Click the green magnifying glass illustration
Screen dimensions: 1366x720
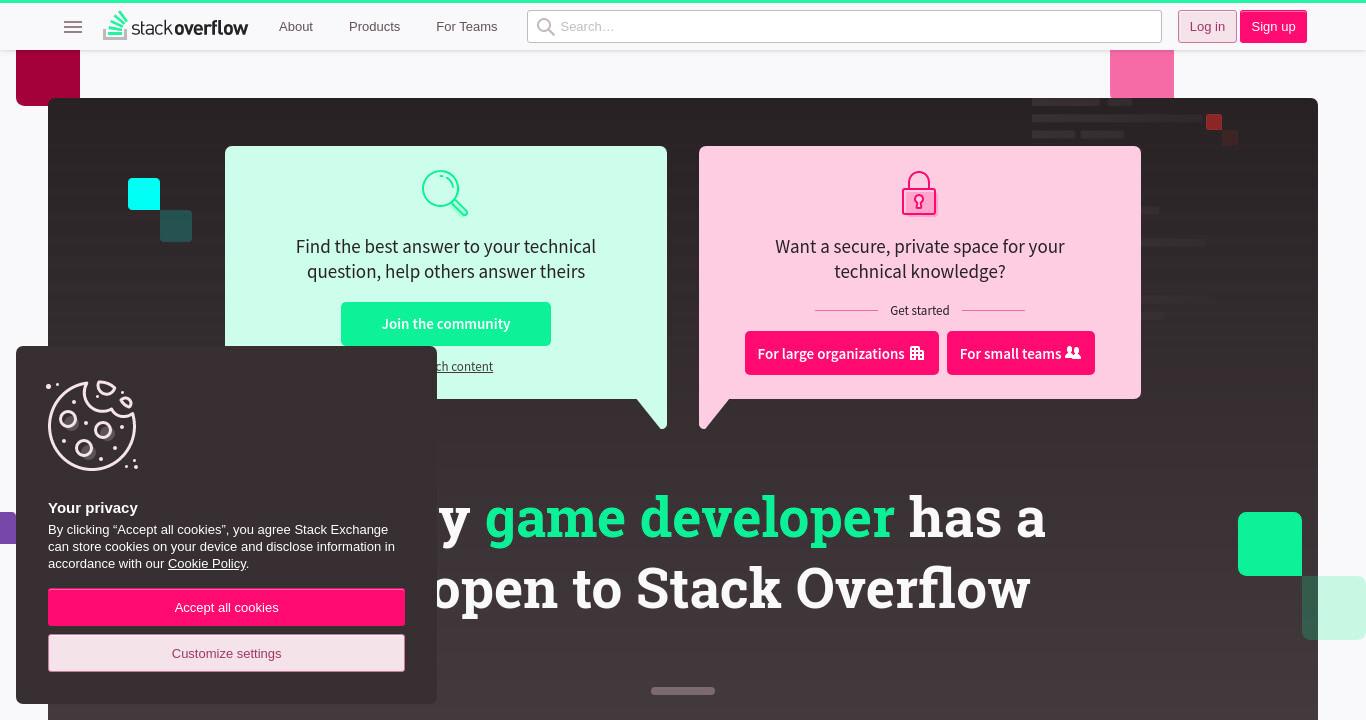445,193
